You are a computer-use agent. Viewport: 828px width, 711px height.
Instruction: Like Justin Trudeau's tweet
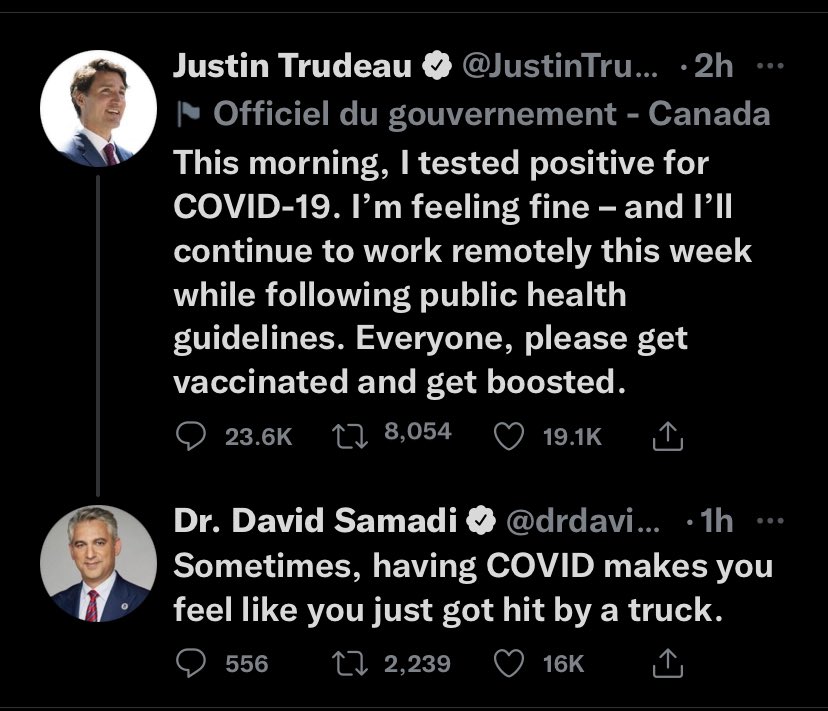(x=510, y=435)
